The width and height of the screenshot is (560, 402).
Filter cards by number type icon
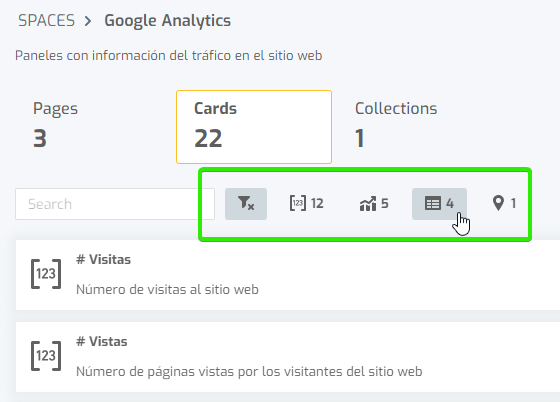pyautogui.click(x=298, y=203)
